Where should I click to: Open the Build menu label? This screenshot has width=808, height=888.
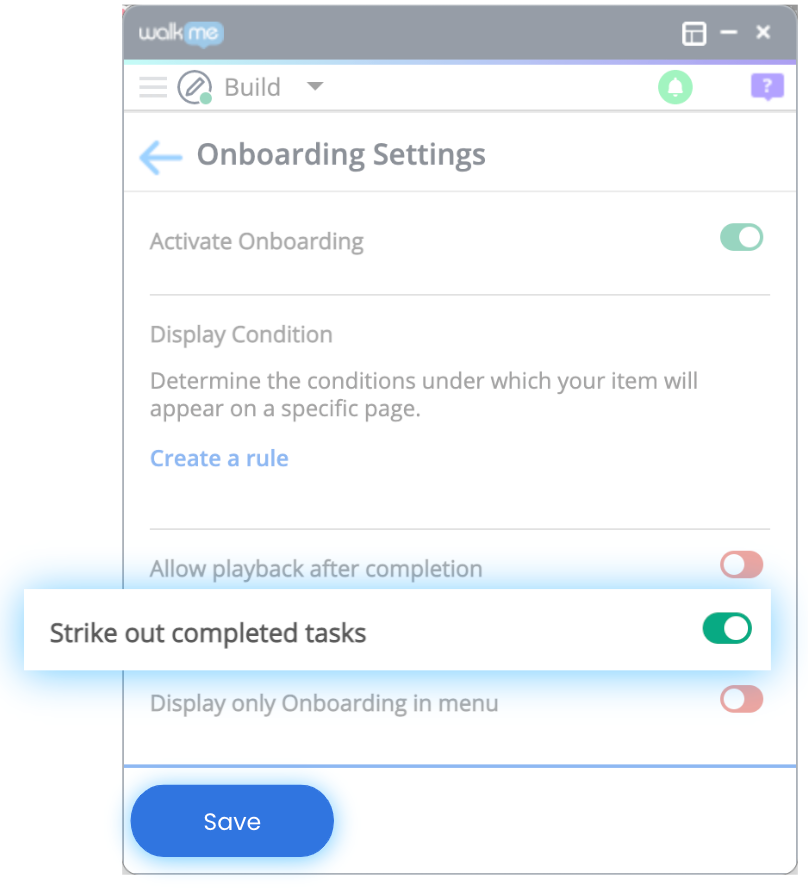[251, 87]
